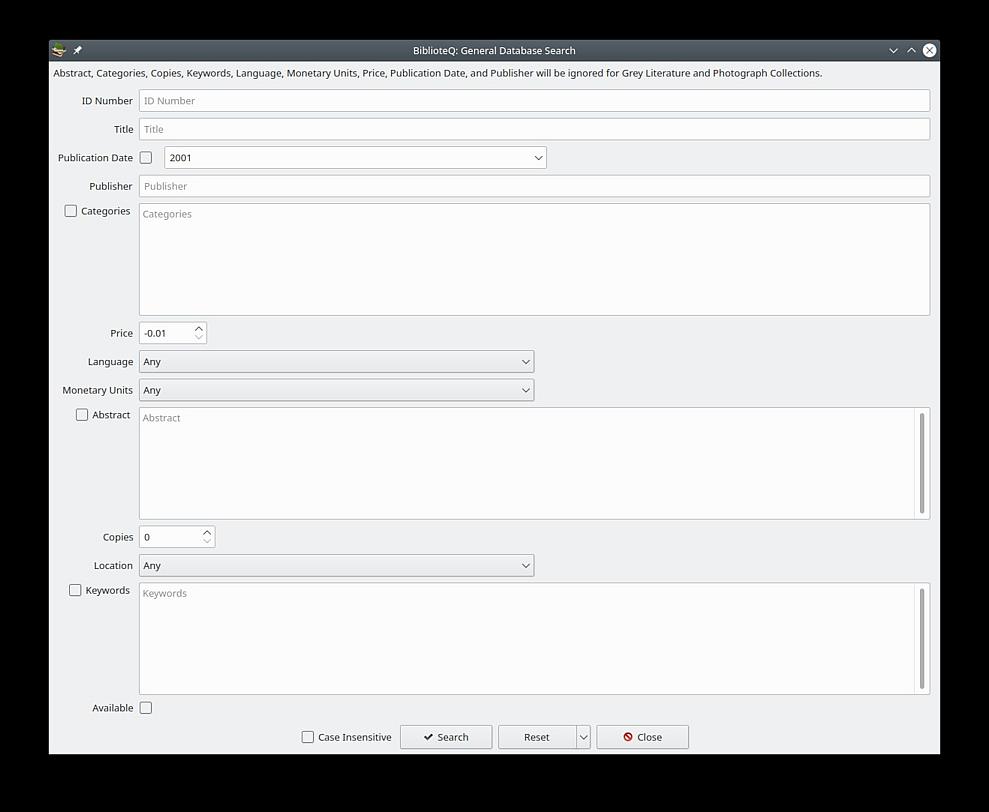The height and width of the screenshot is (812, 989).
Task: Open the Monetary Units dropdown
Action: pyautogui.click(x=336, y=390)
